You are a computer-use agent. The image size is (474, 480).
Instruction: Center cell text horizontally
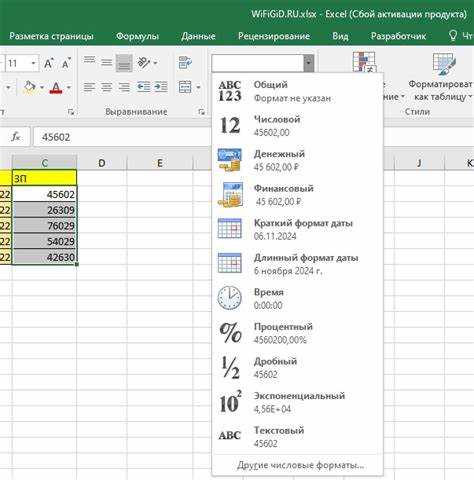[x=107, y=87]
